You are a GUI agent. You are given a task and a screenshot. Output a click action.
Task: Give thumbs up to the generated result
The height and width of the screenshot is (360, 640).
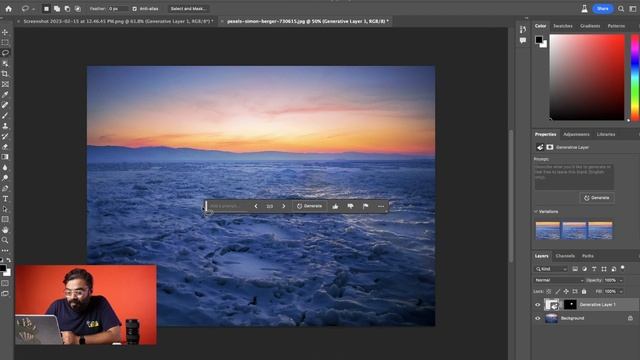point(335,206)
